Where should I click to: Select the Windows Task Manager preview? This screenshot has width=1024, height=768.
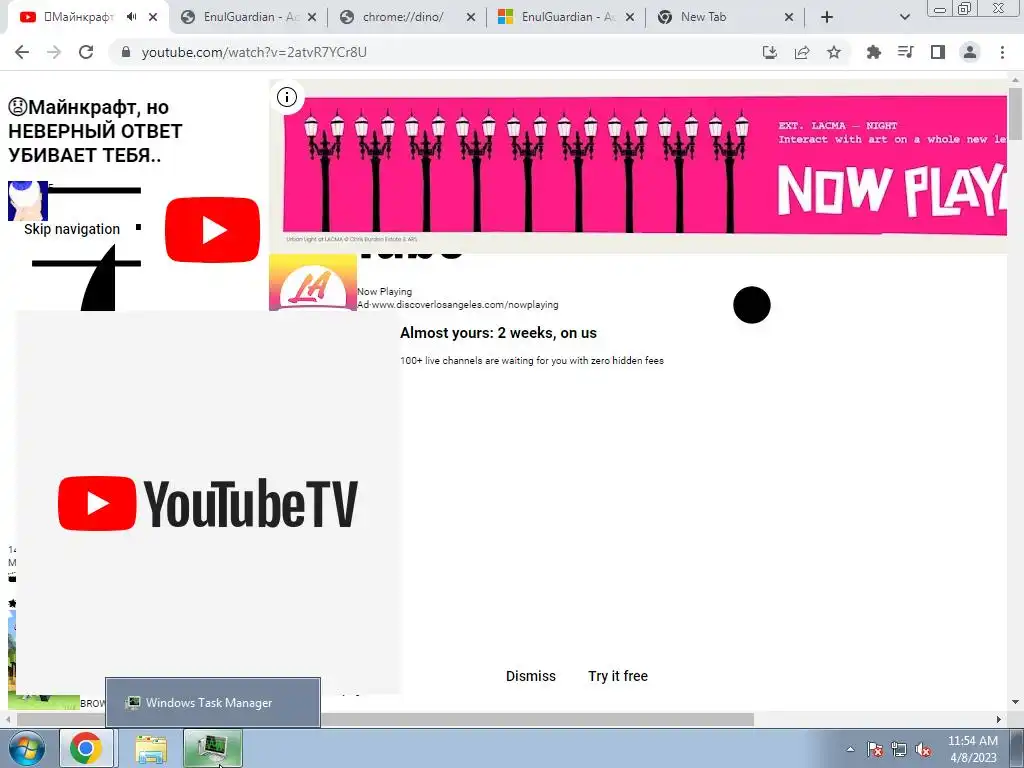213,703
